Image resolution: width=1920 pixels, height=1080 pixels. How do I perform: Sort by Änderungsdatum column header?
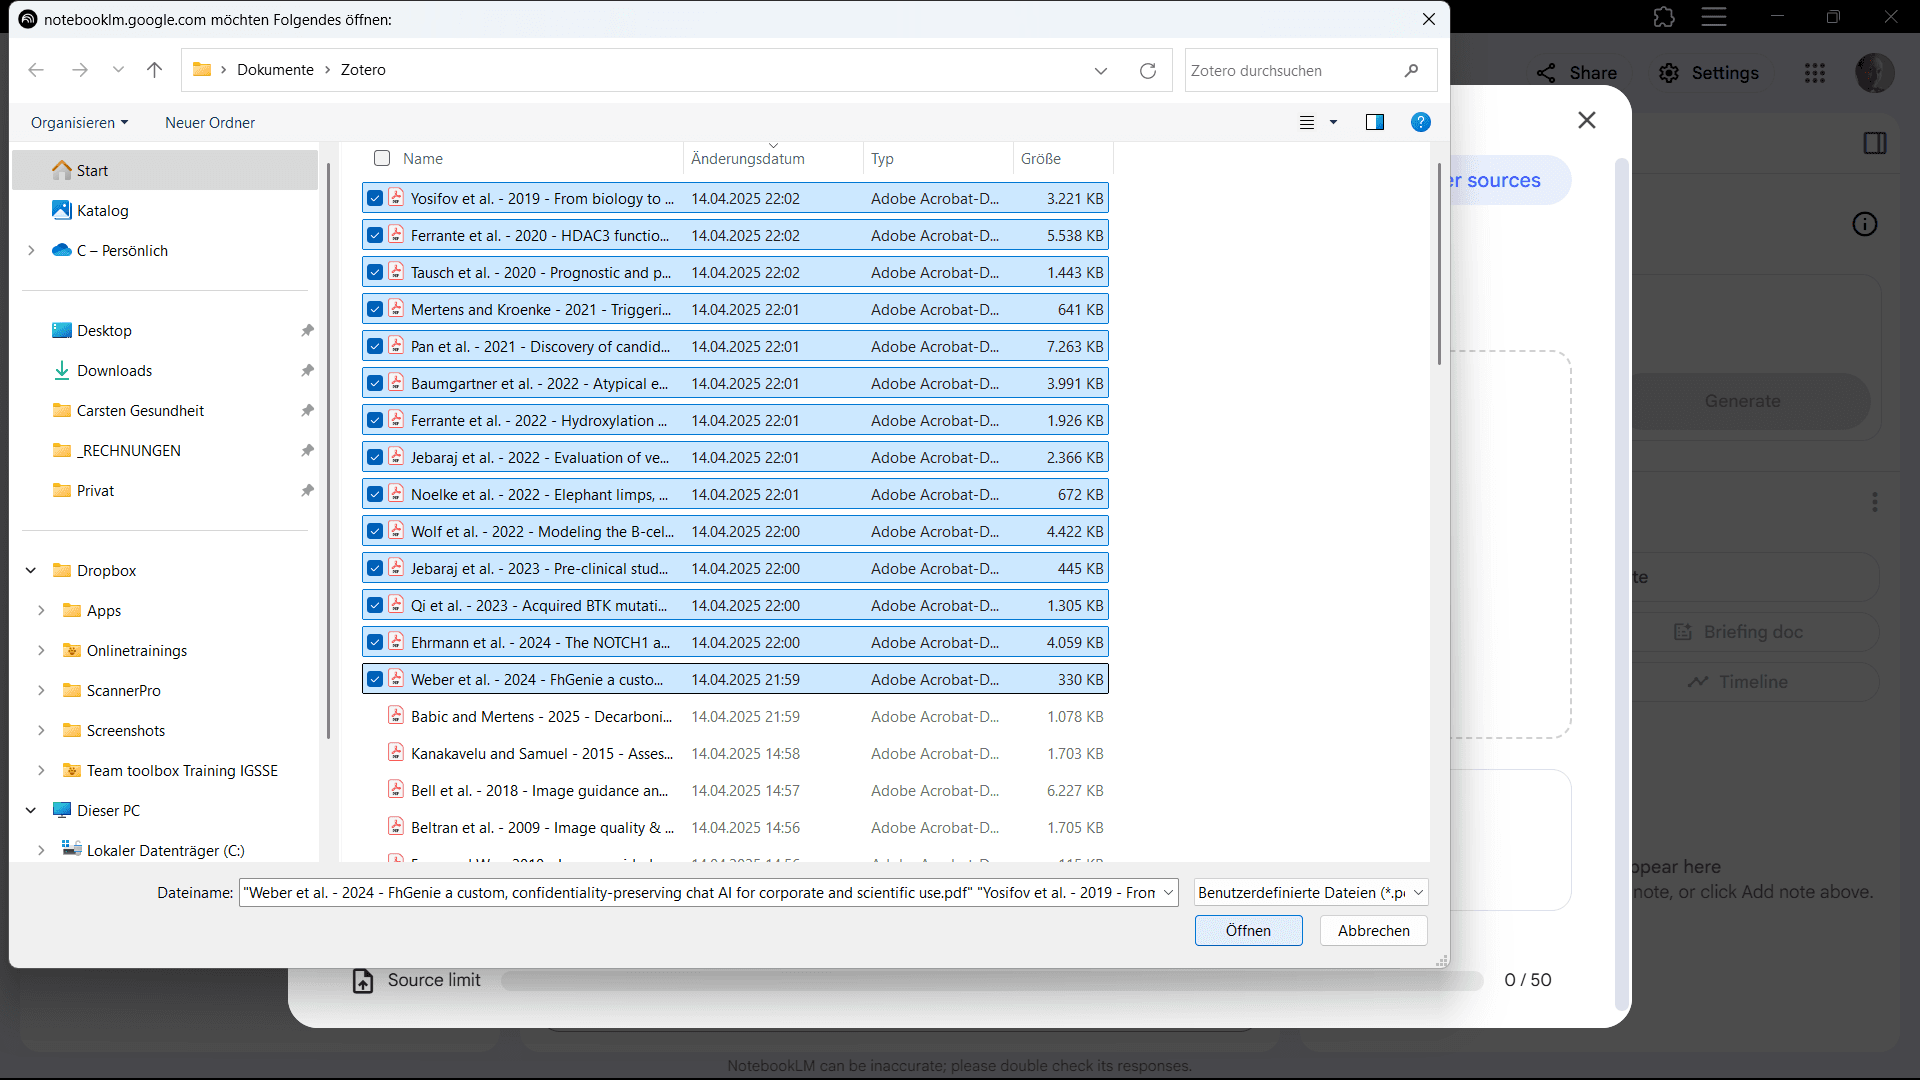click(x=748, y=158)
